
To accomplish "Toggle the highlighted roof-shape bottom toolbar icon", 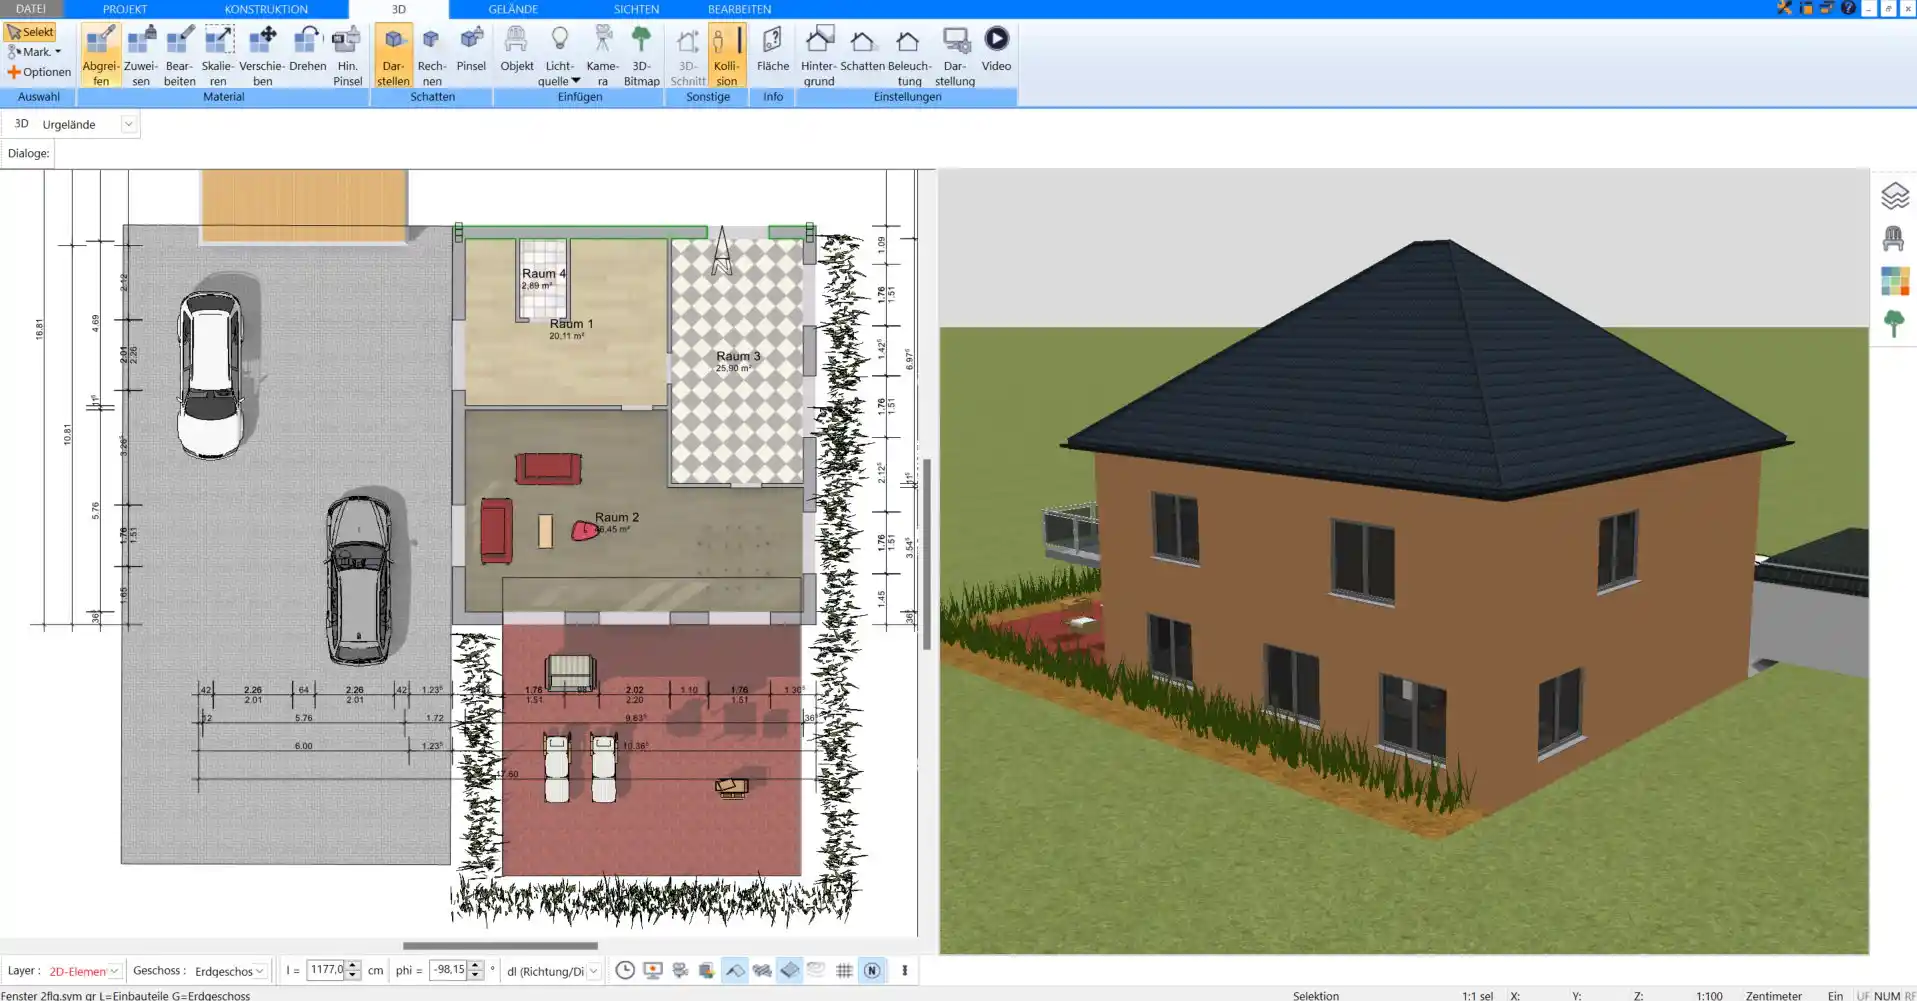I will [x=735, y=970].
